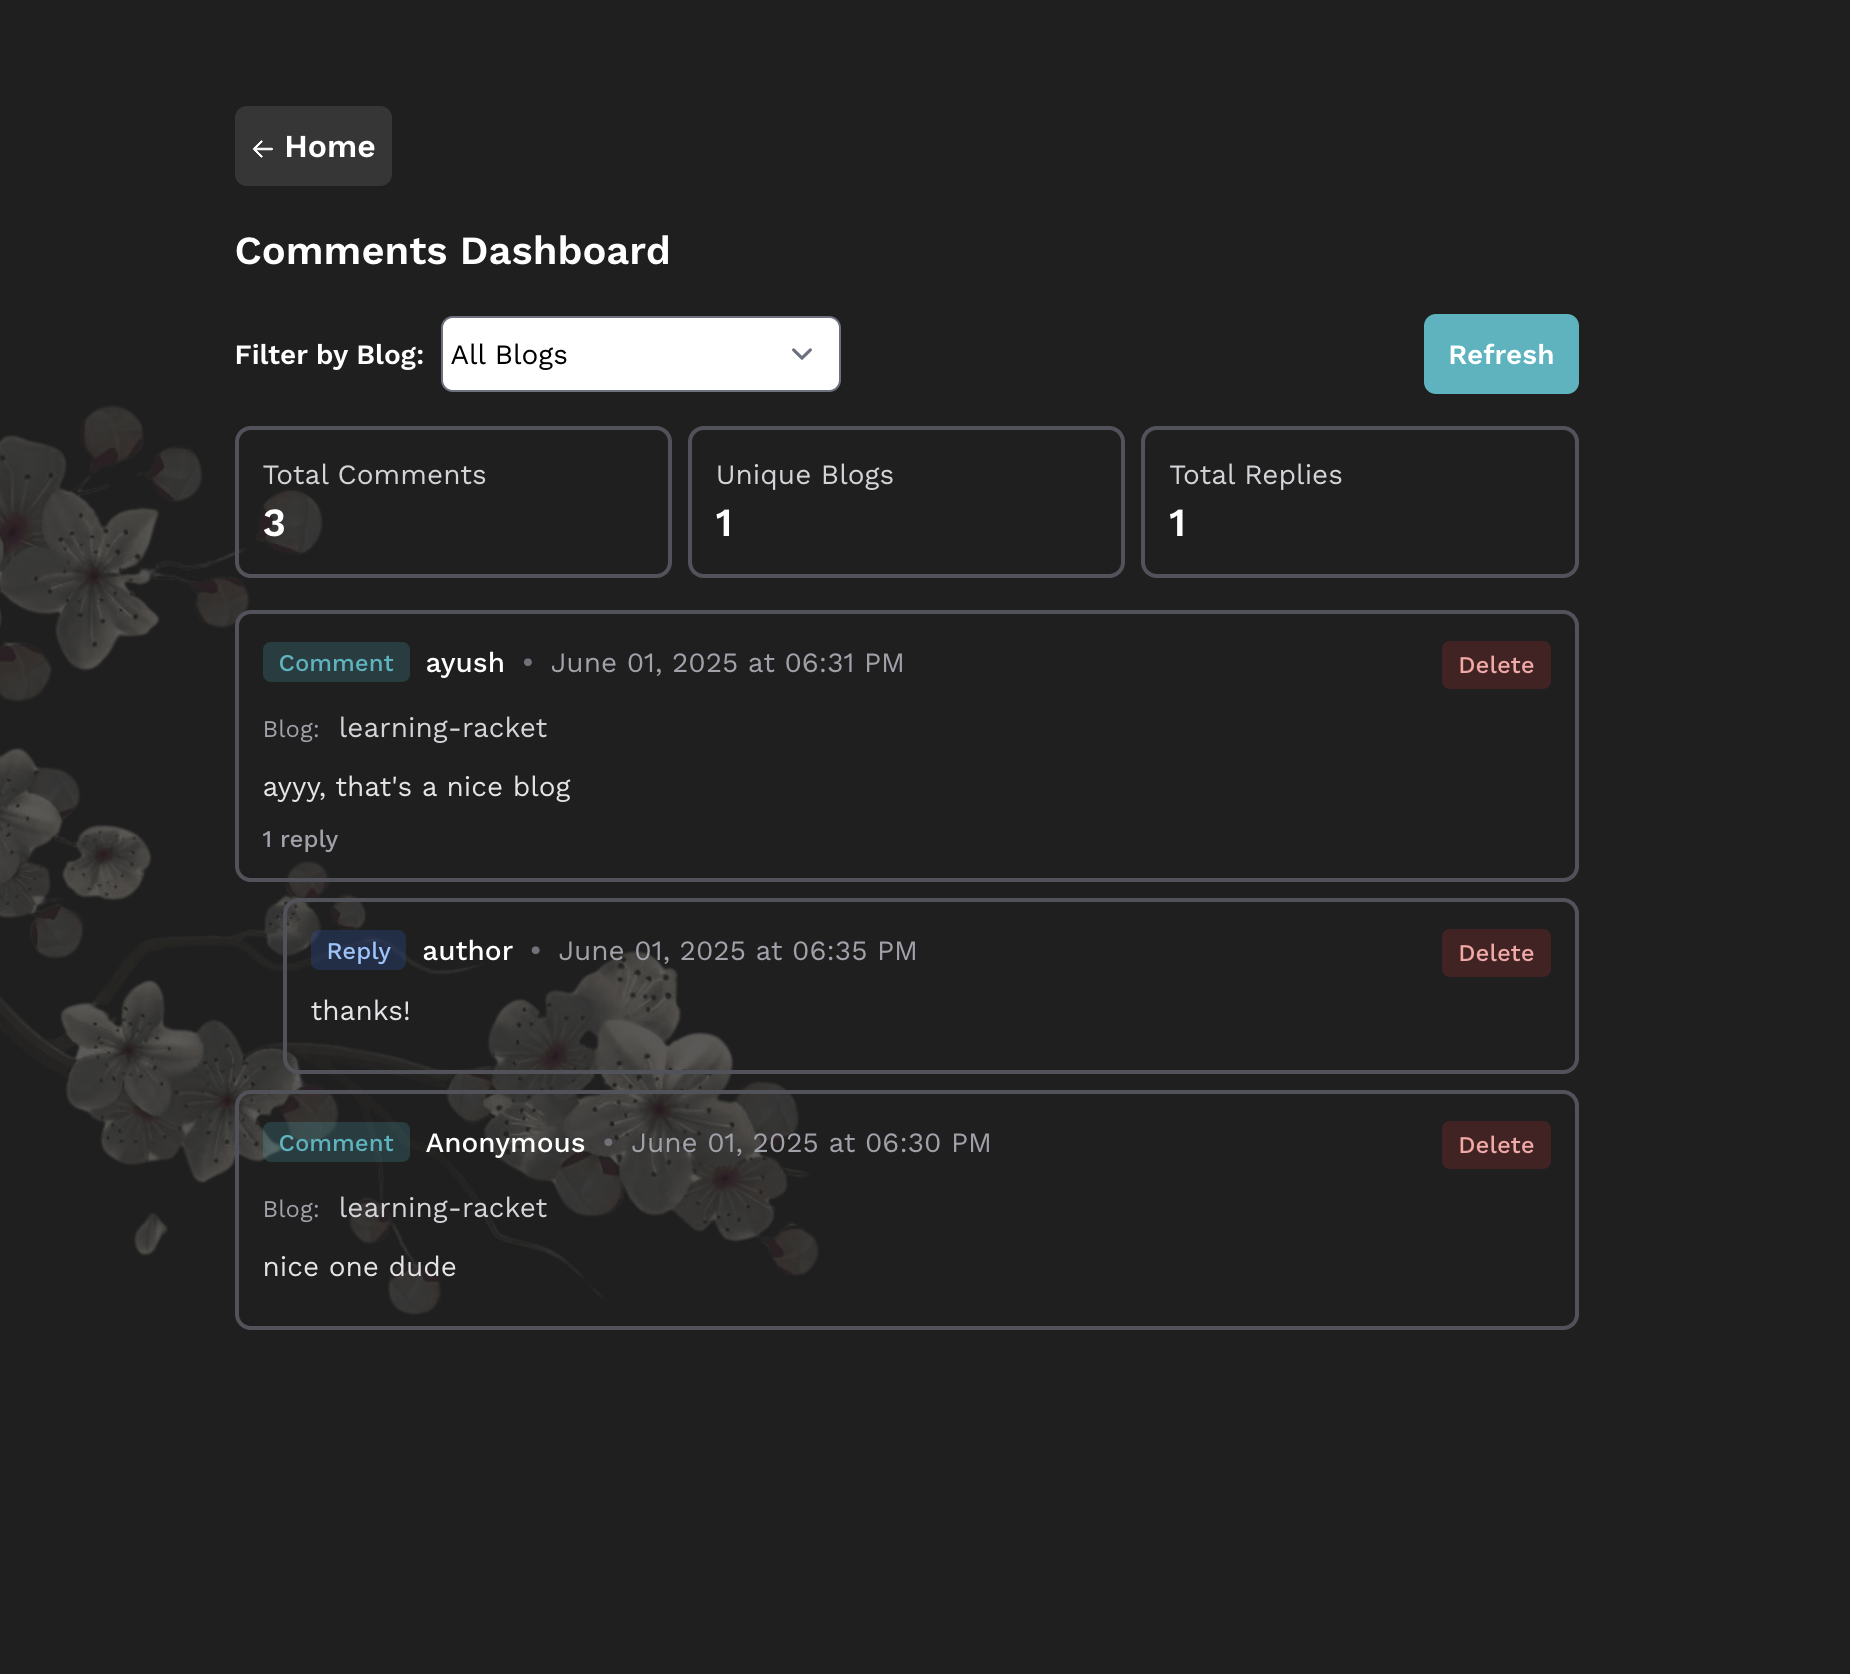Screen dimensions: 1850x1674
Task: Select the Unique Blogs stat card
Action: tap(906, 502)
